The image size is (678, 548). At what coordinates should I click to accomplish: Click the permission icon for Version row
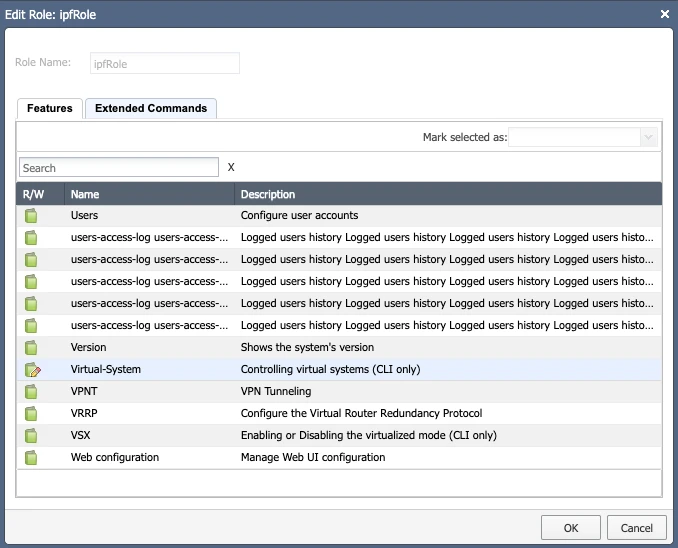(32, 348)
